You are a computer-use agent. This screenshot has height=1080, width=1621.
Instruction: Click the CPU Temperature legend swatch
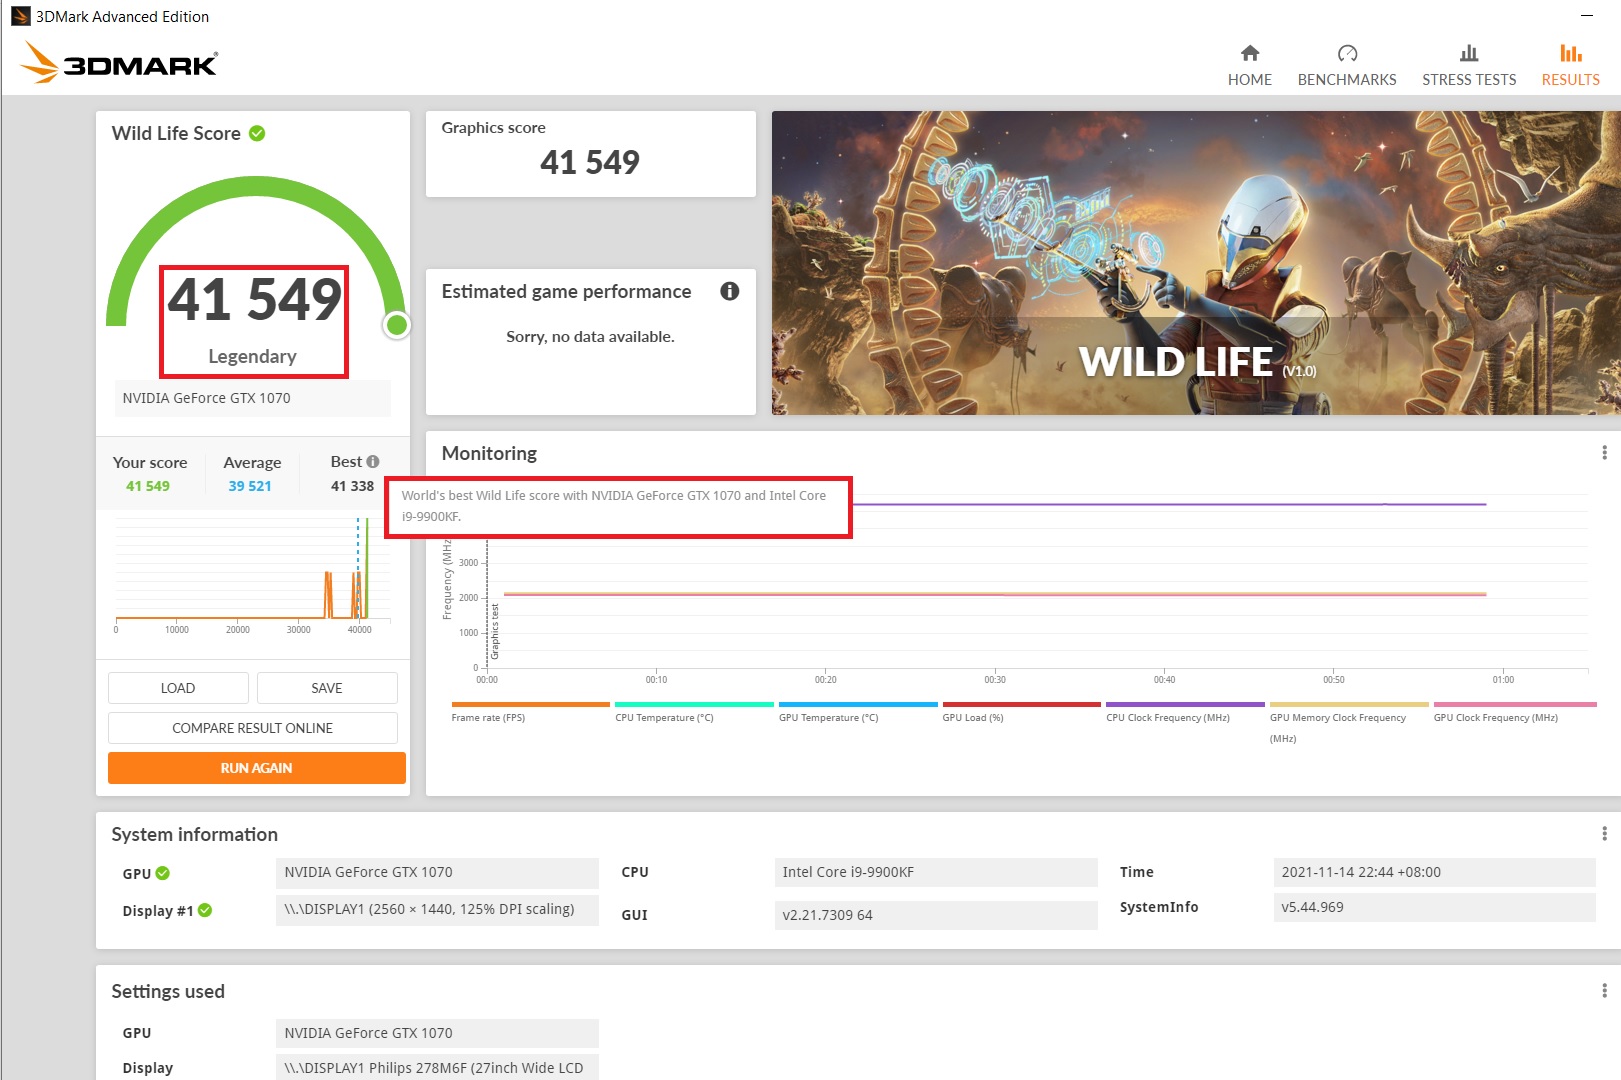(694, 704)
